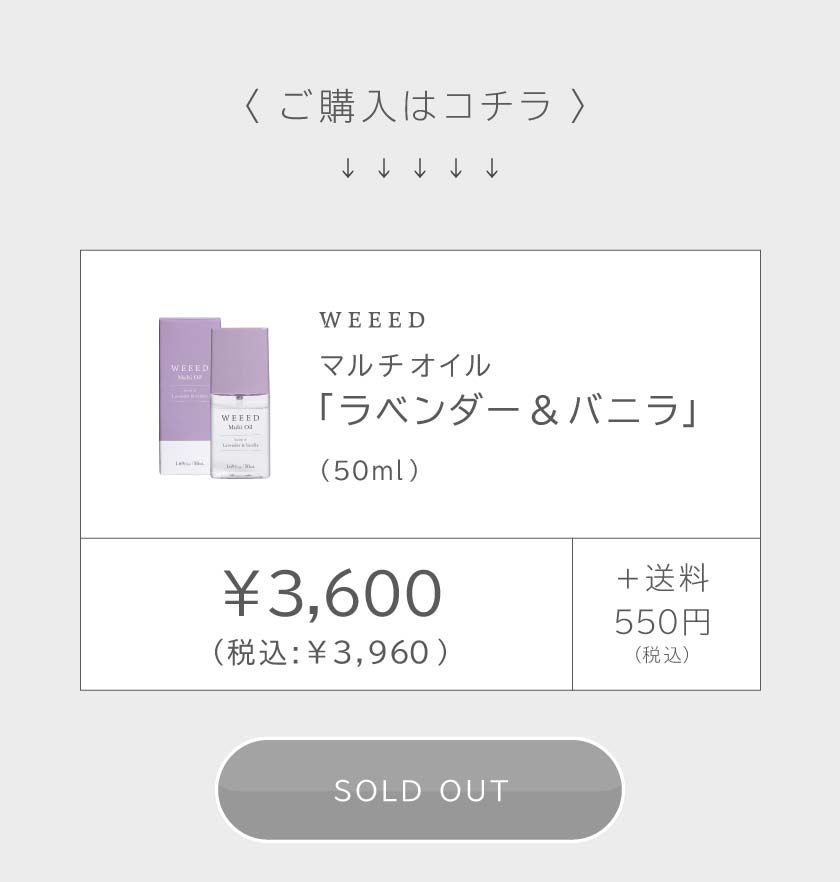Click the tax-included price ¥3,960 text

330,652
